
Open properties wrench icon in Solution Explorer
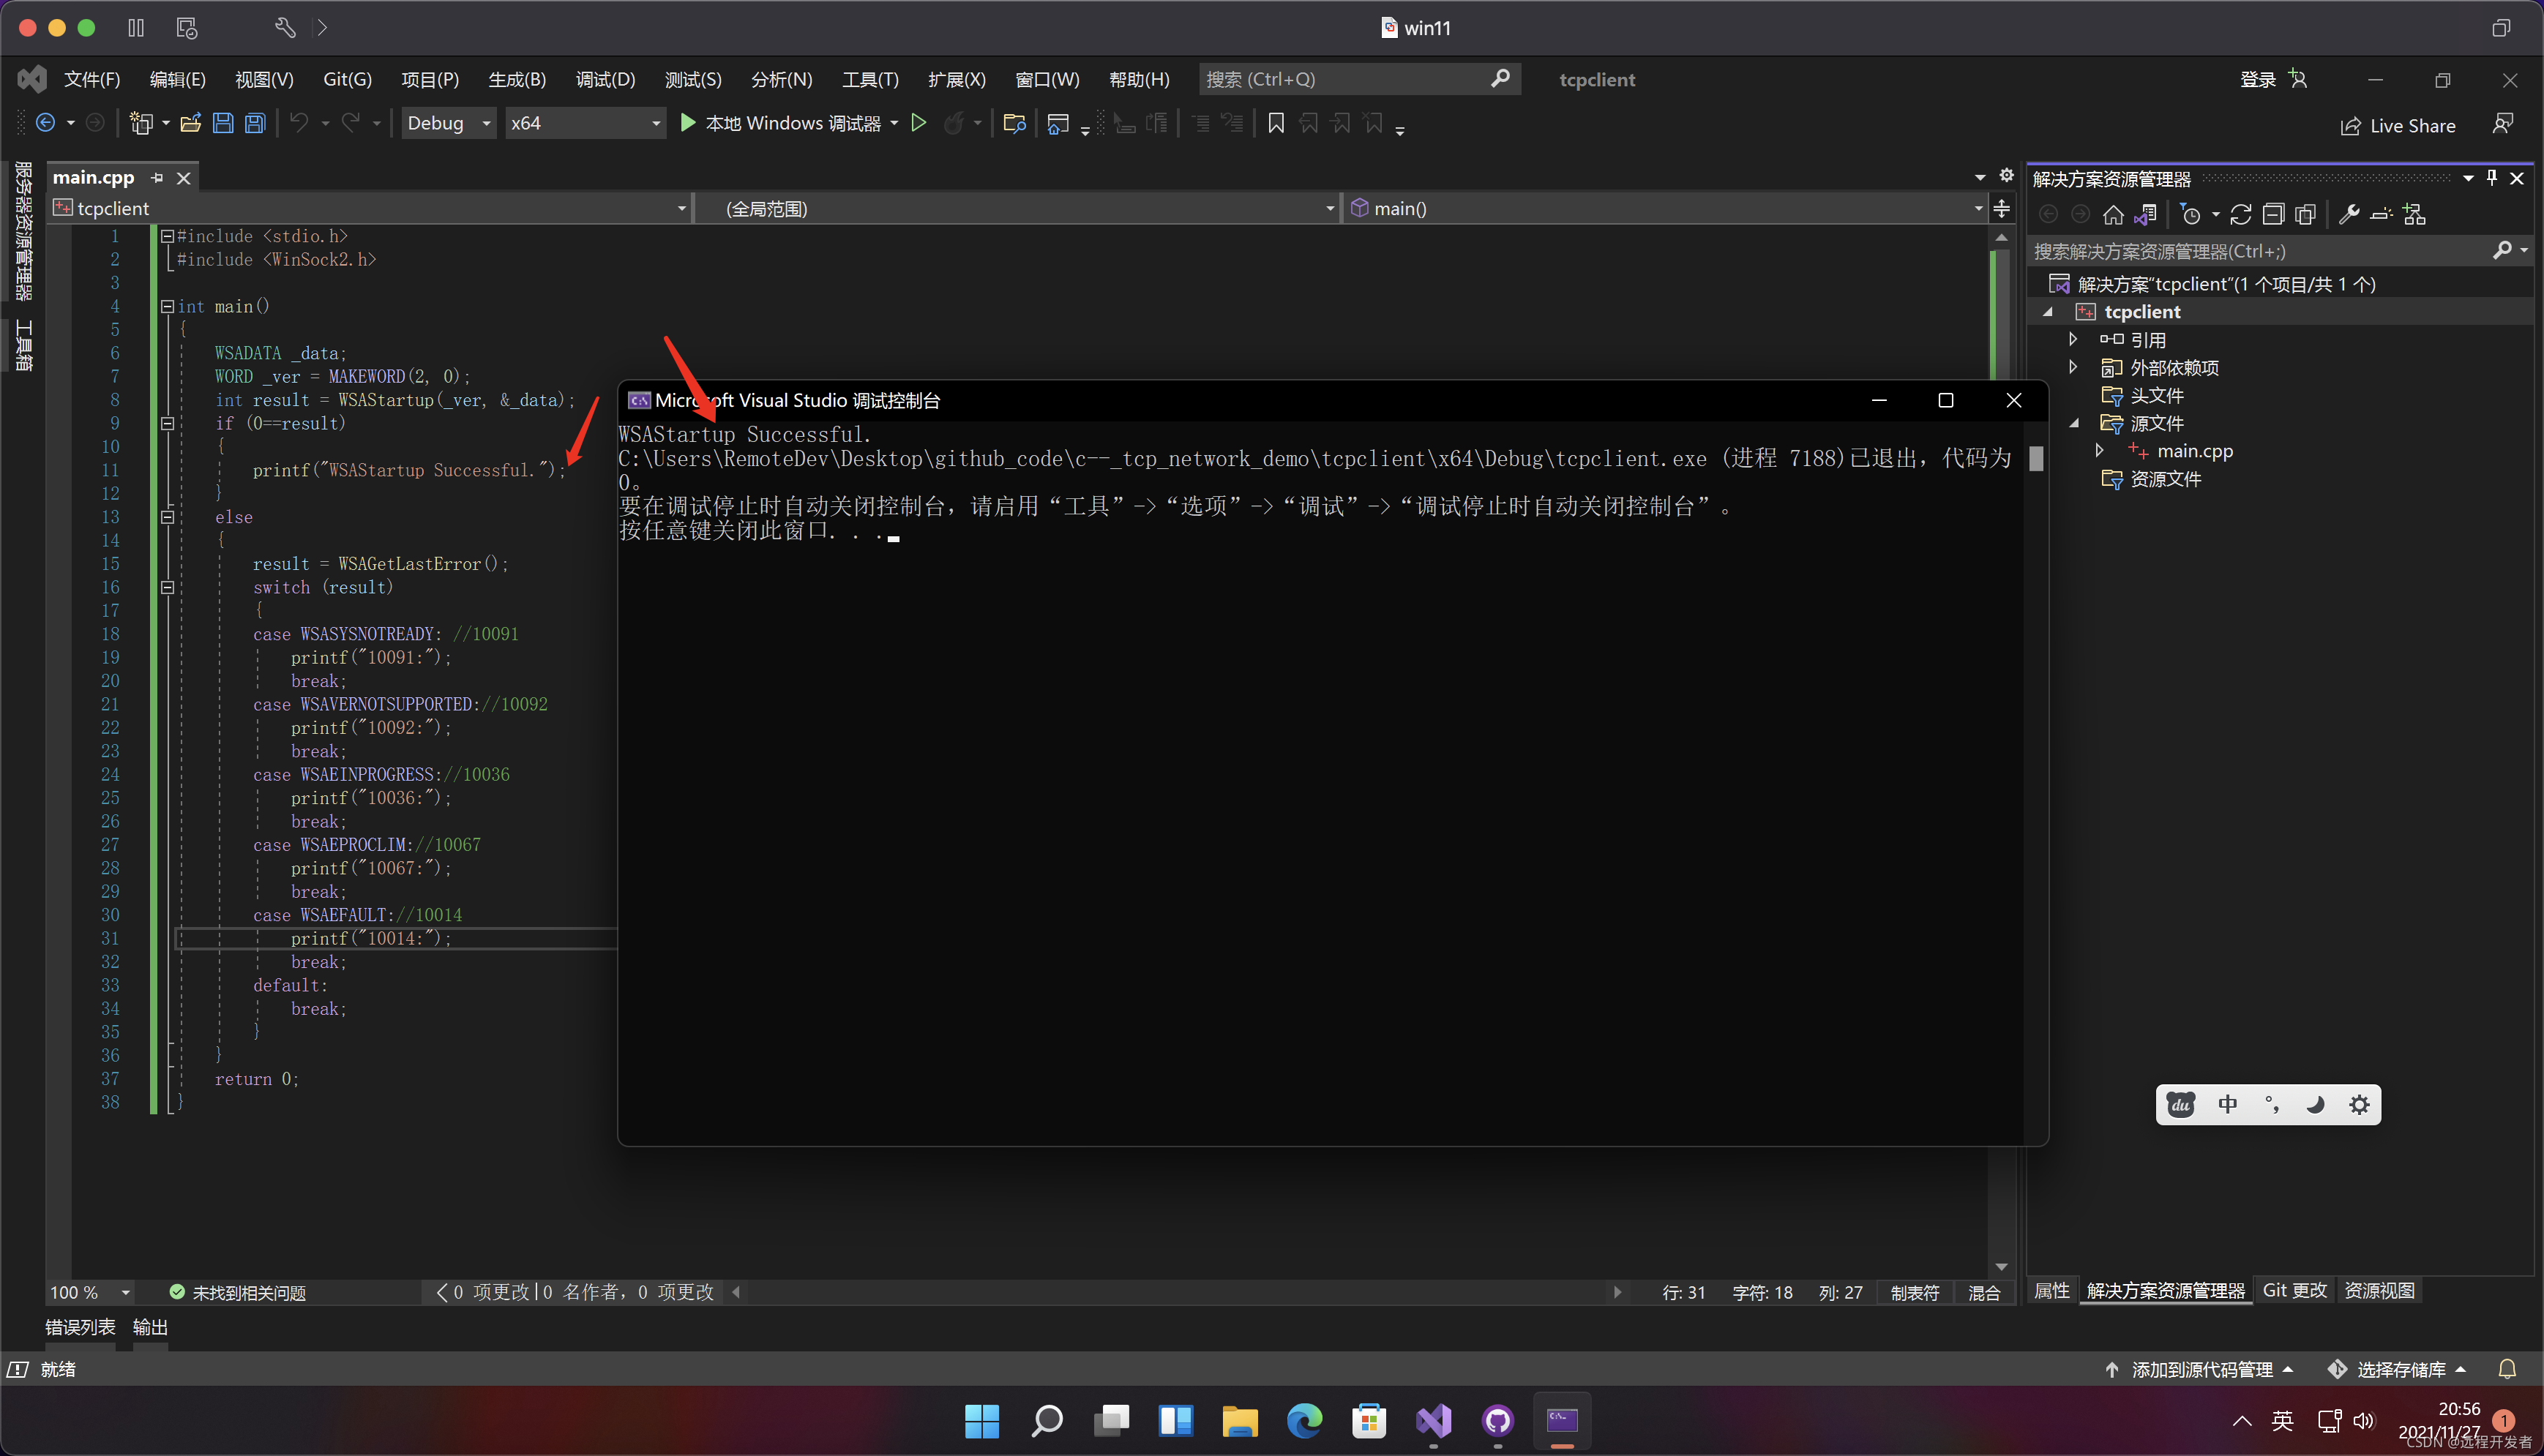click(2349, 214)
